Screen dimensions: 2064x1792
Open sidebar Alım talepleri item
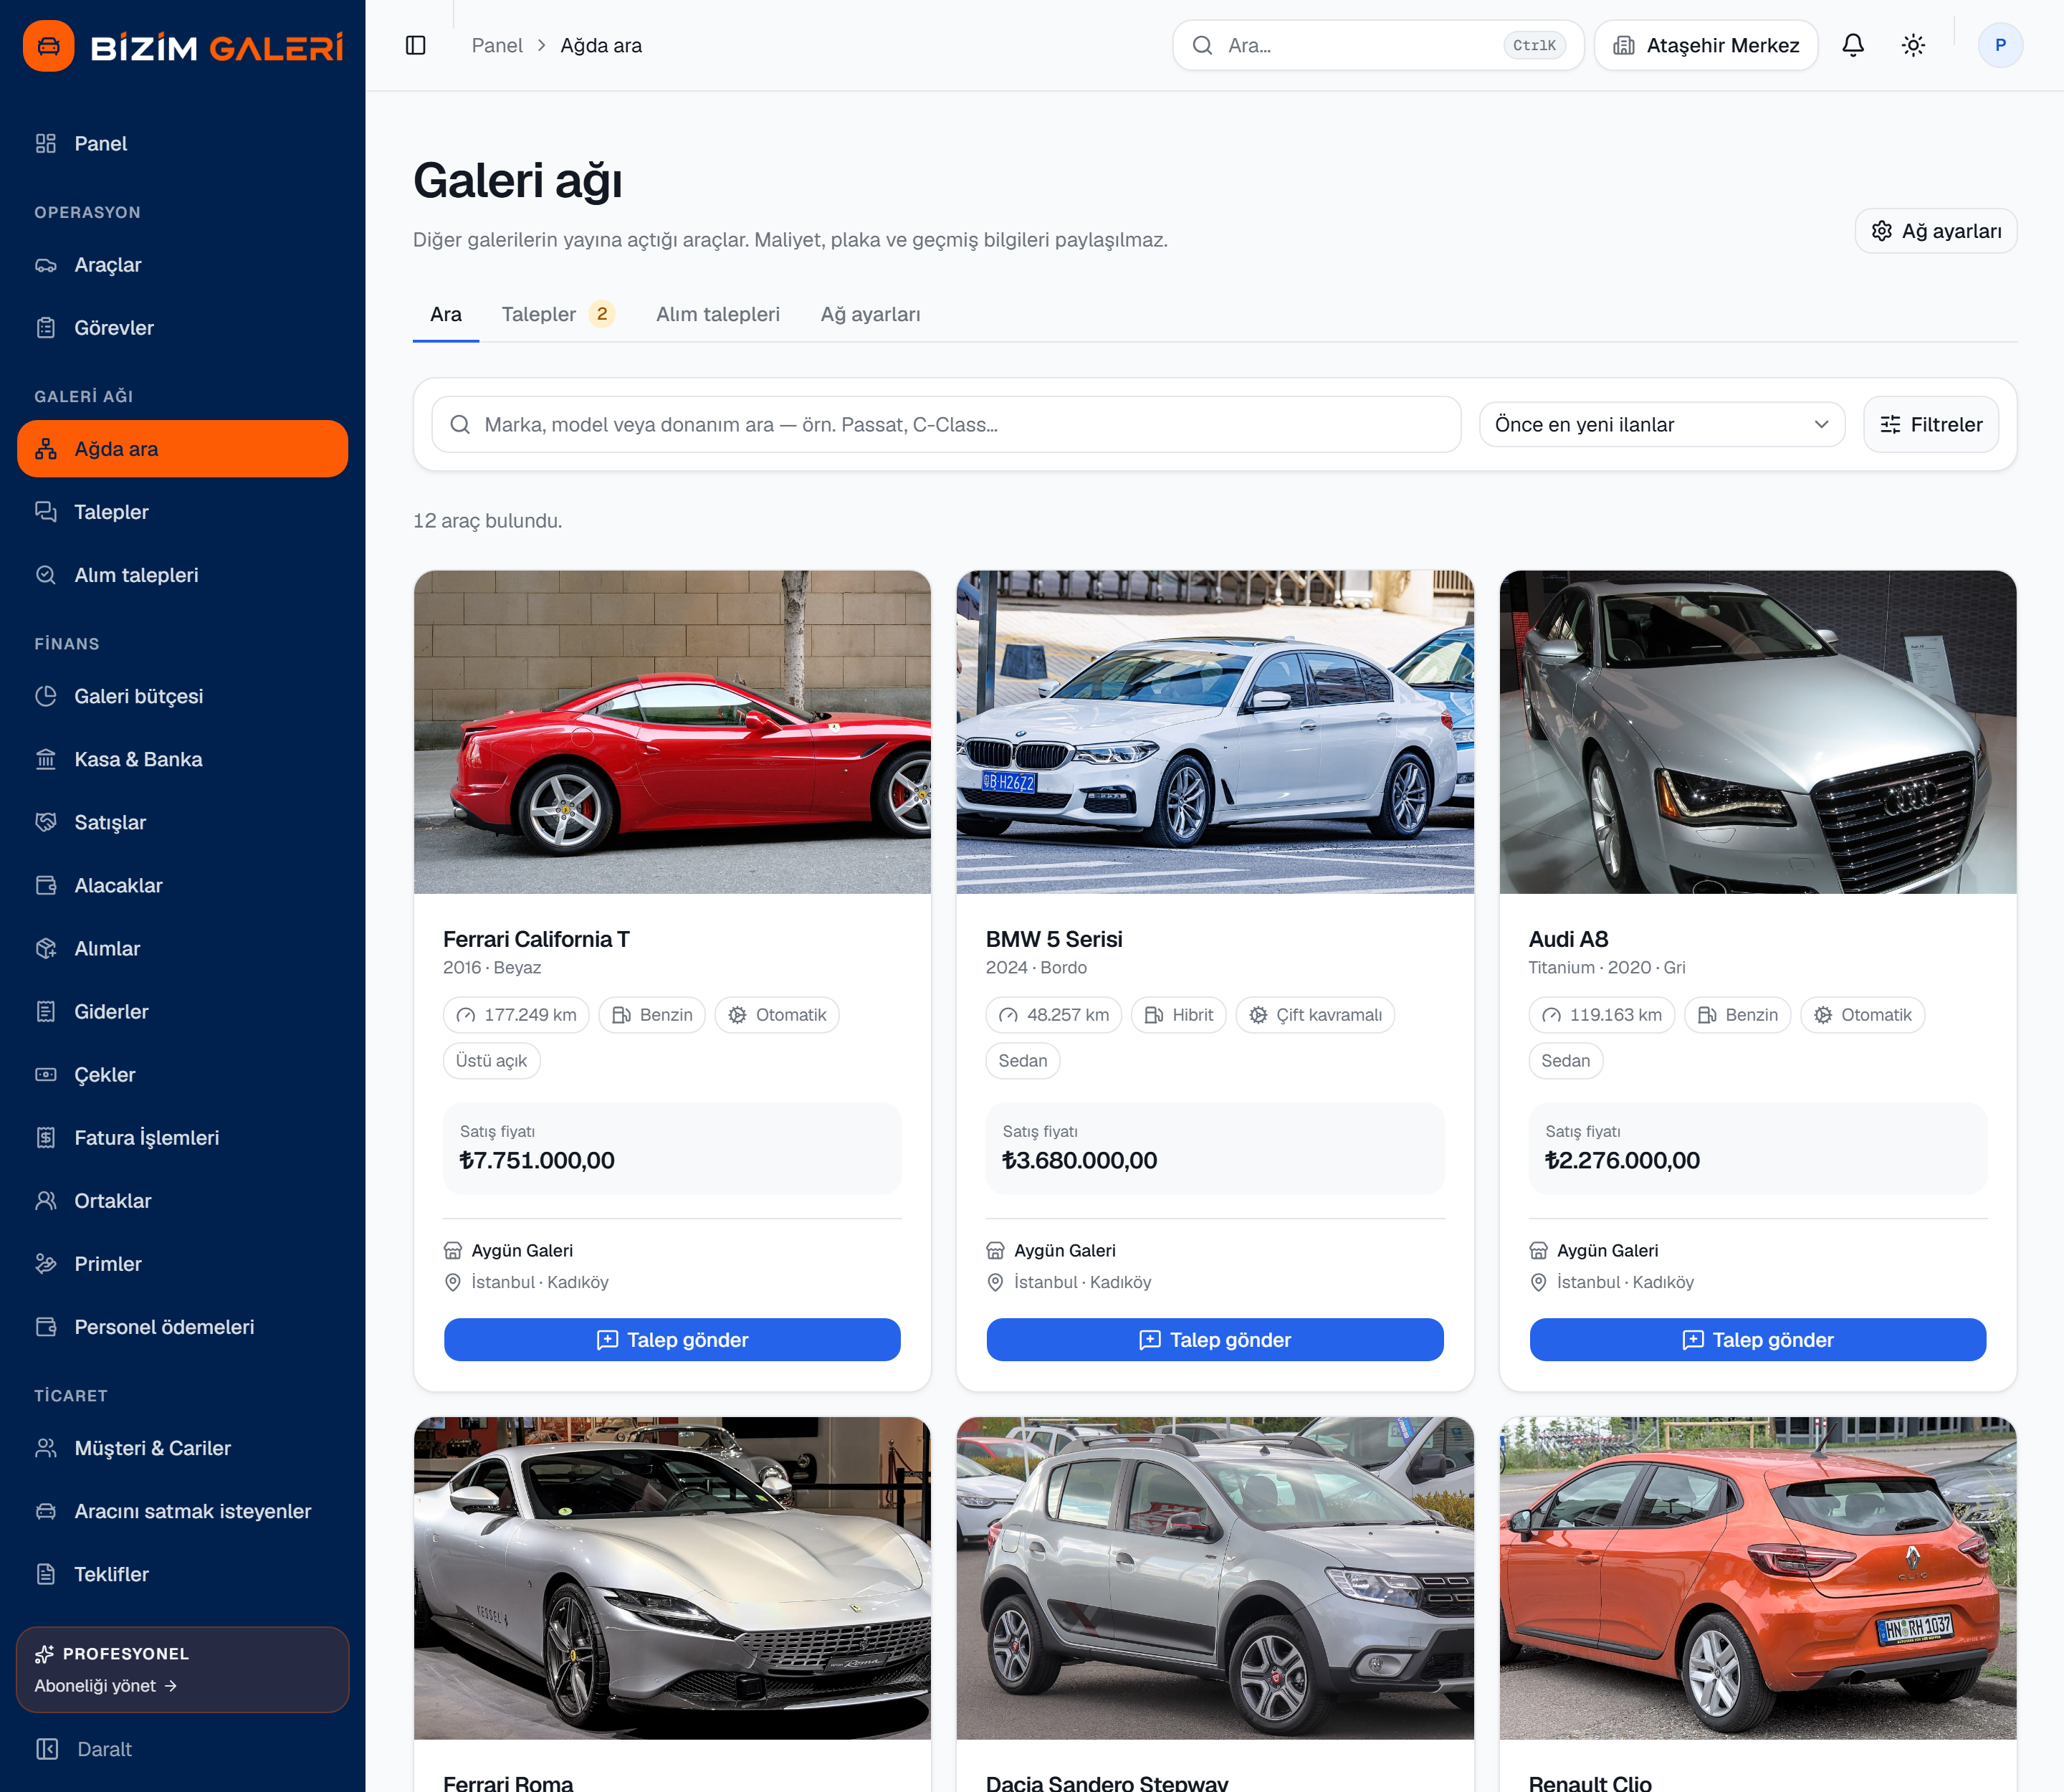182,575
